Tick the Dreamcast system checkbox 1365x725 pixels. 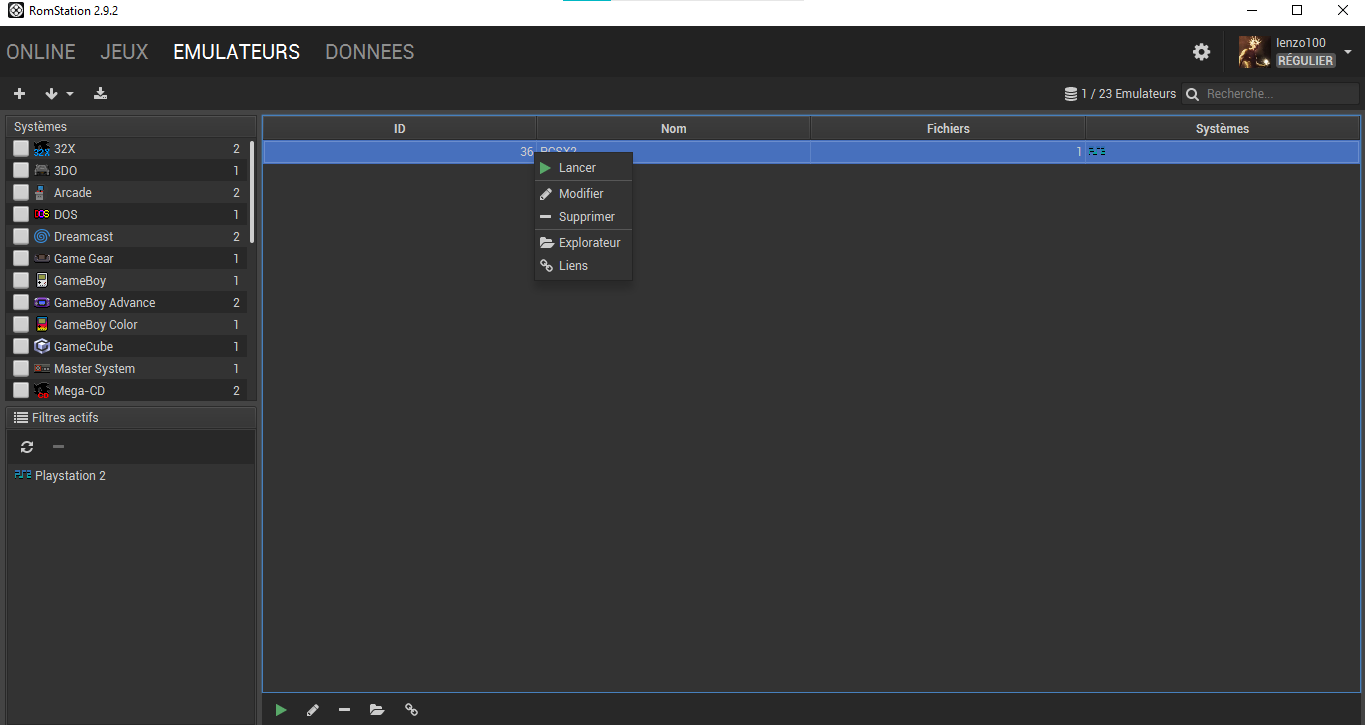(x=21, y=237)
